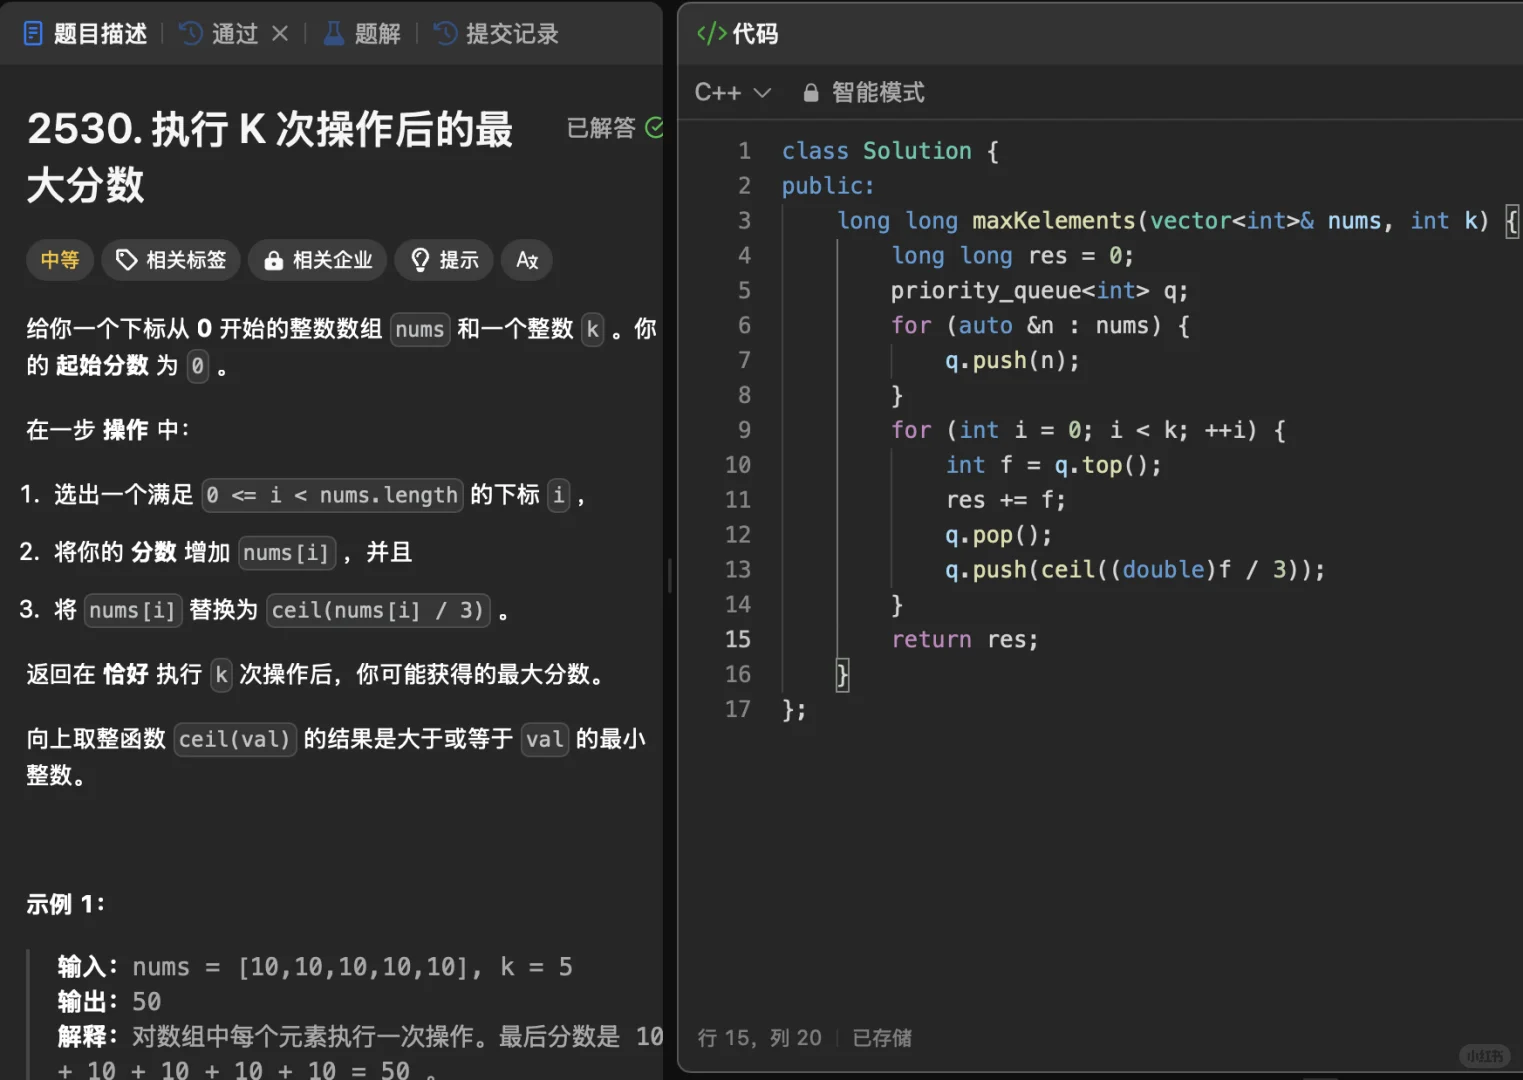Viewport: 1523px width, 1080px height.
Task: Click the 代码 panel header
Action: [737, 34]
